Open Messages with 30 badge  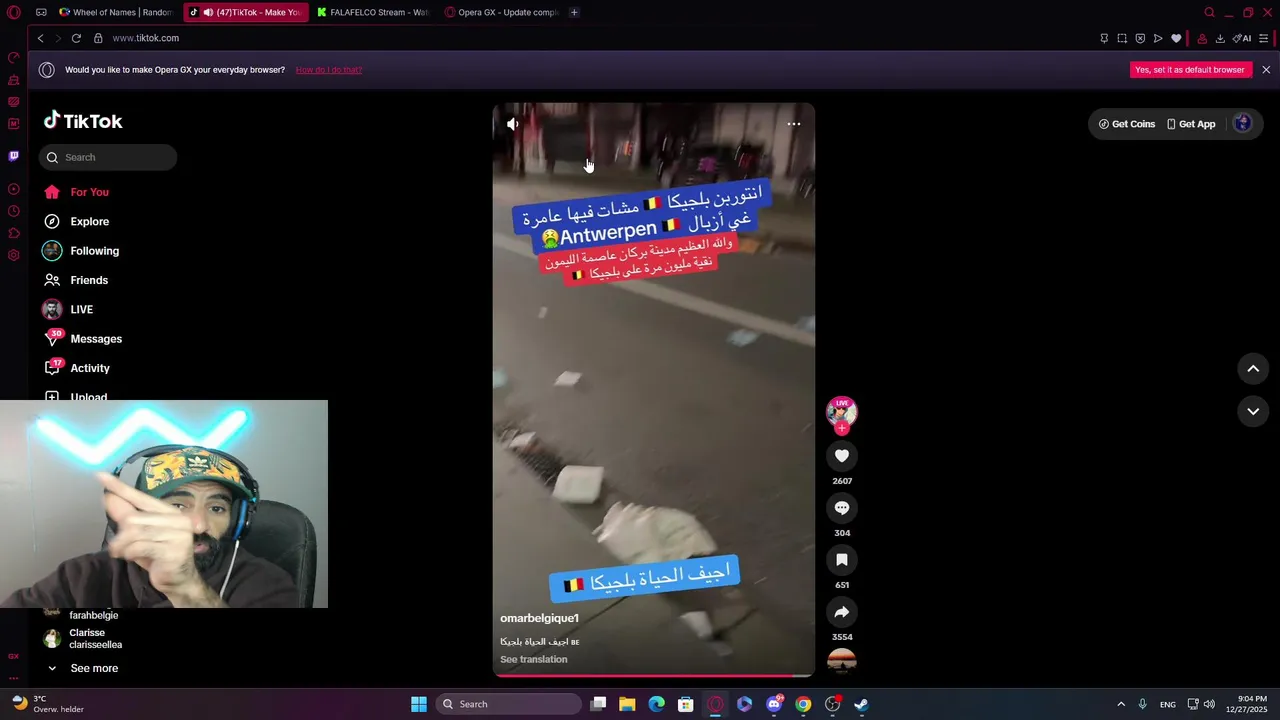tap(82, 339)
